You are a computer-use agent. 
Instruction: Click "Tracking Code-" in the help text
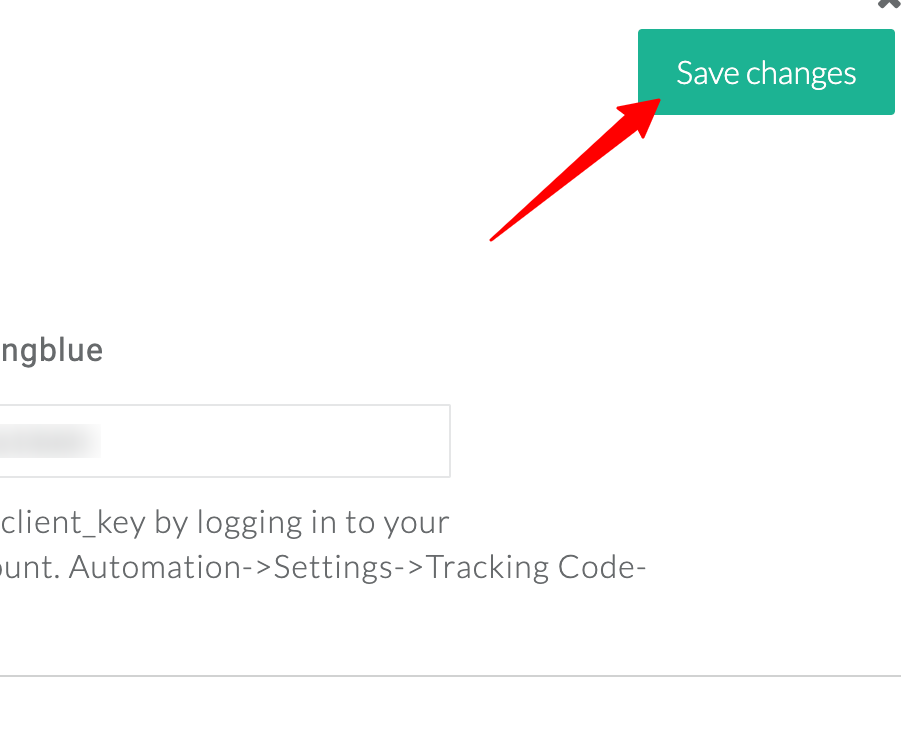click(x=536, y=567)
